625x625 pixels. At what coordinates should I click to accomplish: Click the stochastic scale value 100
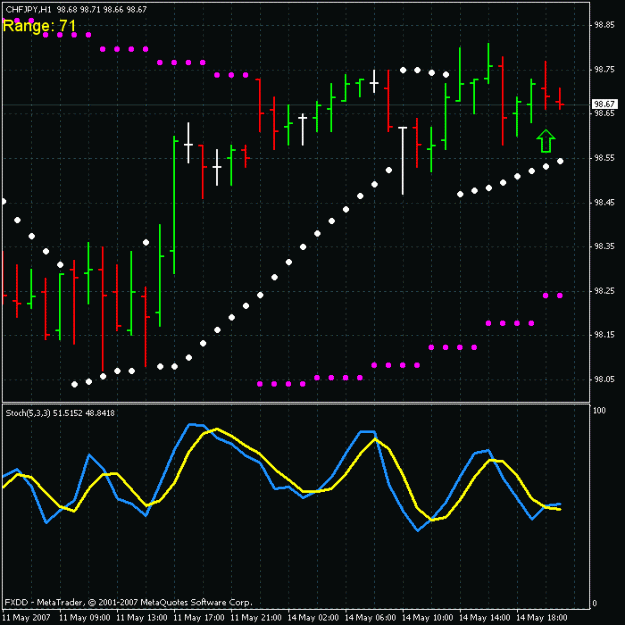[599, 411]
